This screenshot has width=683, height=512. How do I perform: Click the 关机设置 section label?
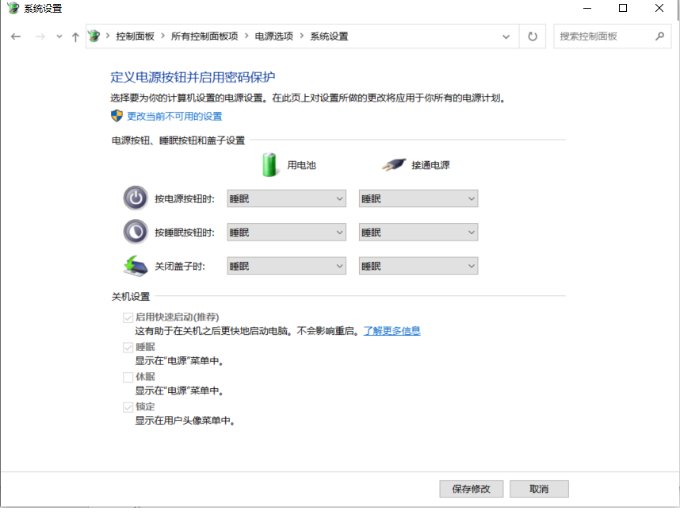tap(131, 297)
